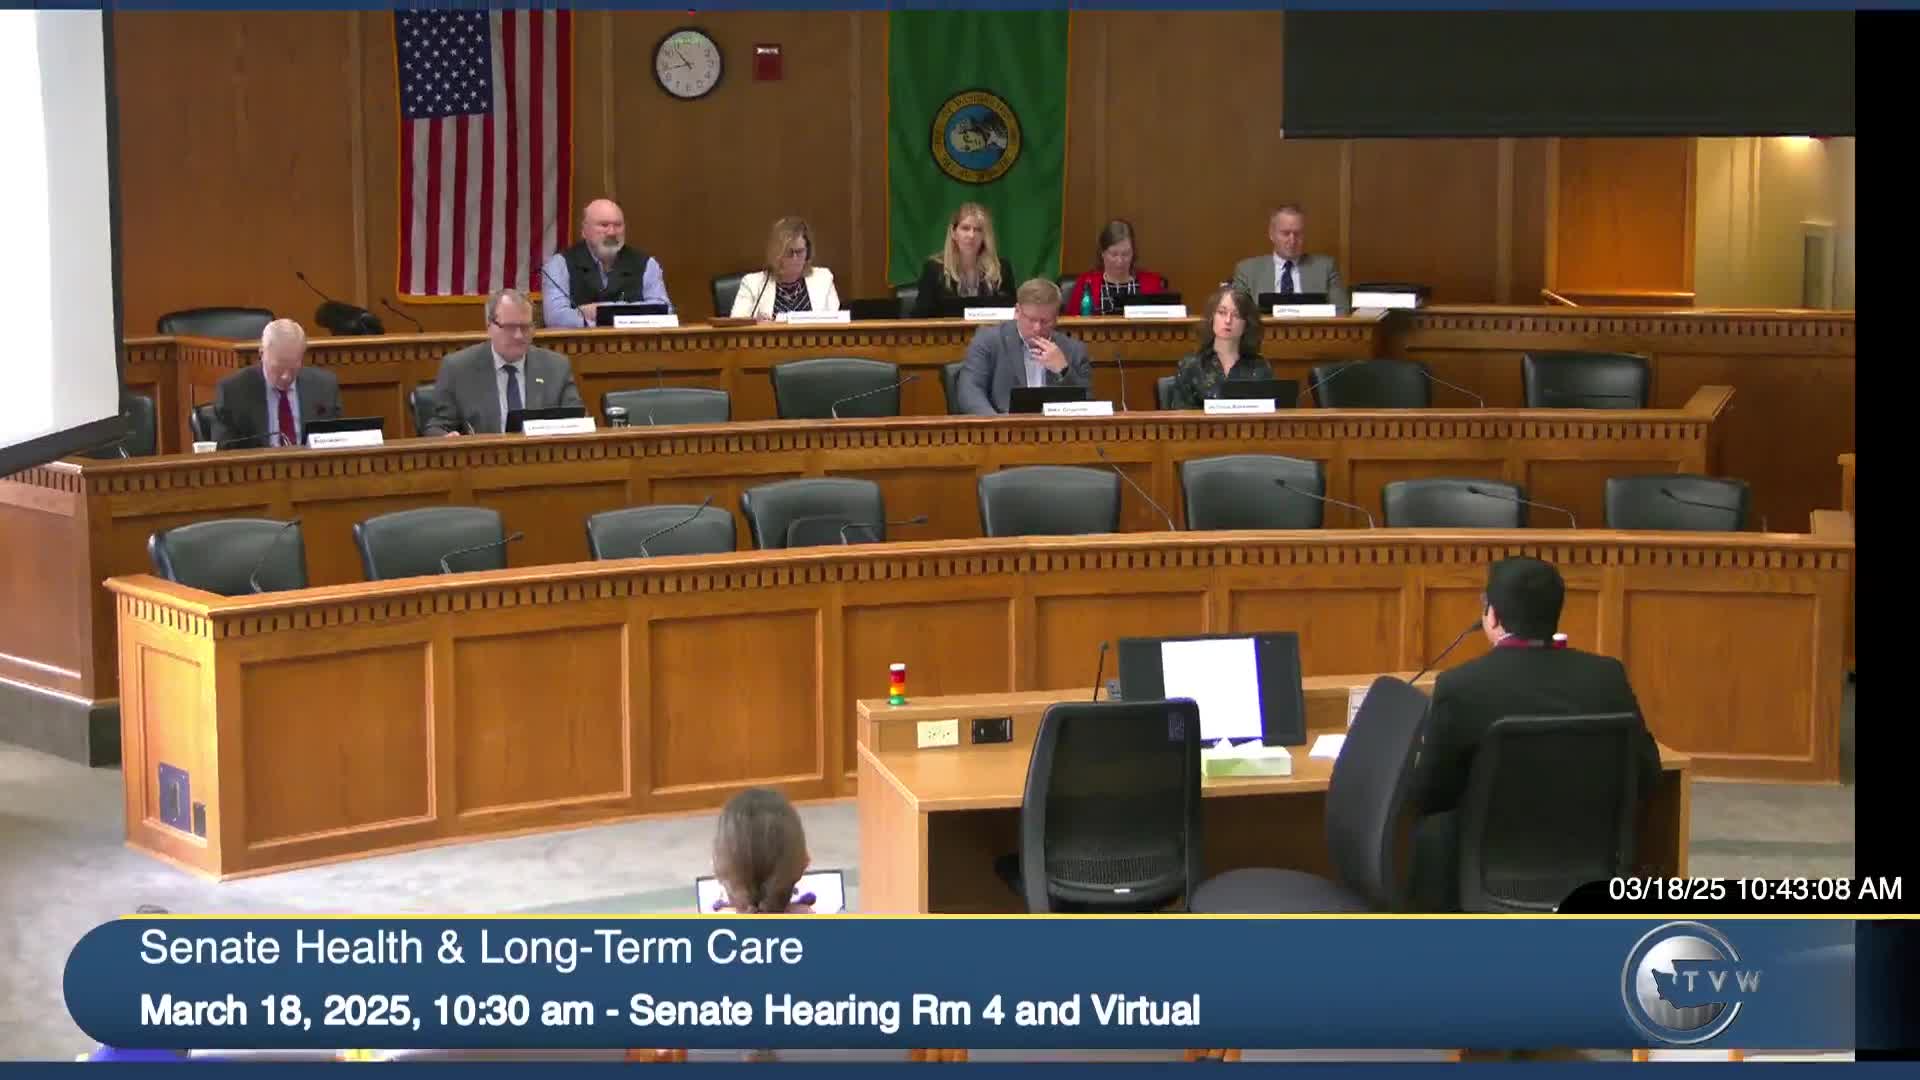This screenshot has width=1920, height=1080.
Task: Click the bearded man in the vest
Action: (603, 262)
